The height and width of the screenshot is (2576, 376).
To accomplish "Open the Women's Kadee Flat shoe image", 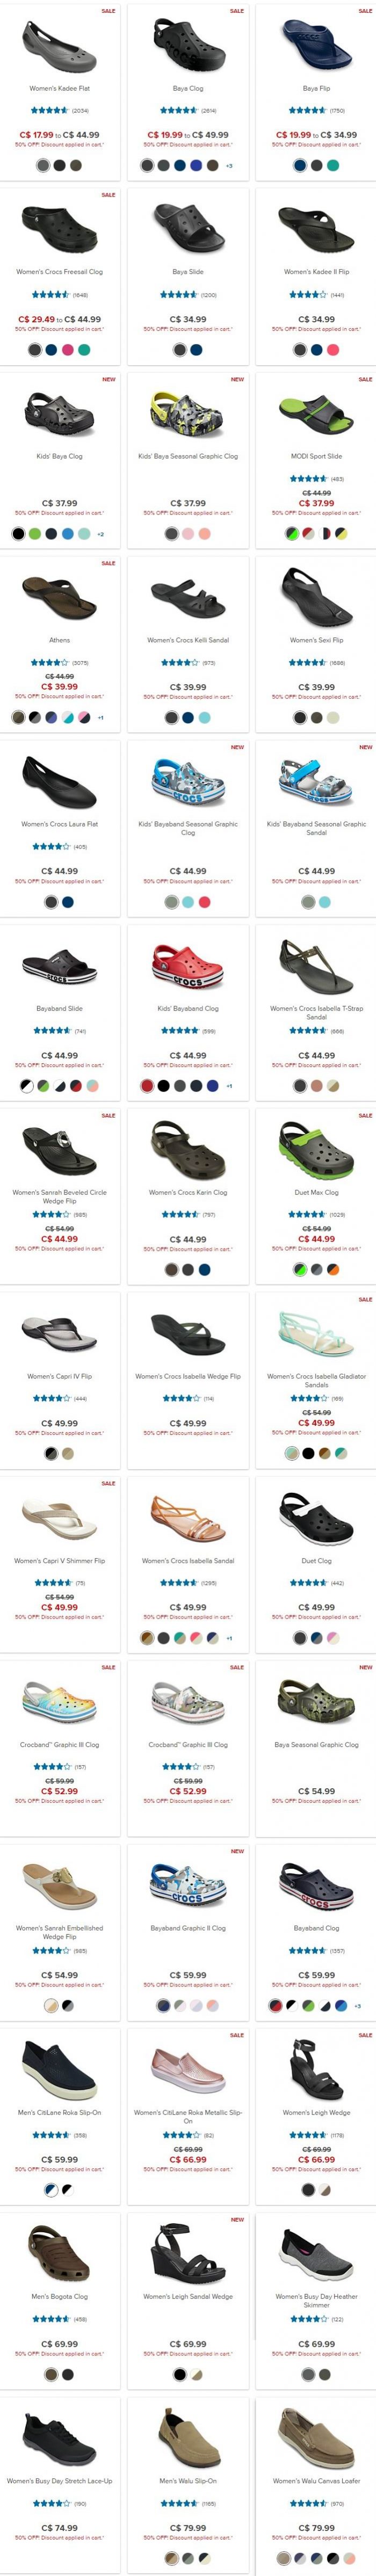I will [x=60, y=45].
